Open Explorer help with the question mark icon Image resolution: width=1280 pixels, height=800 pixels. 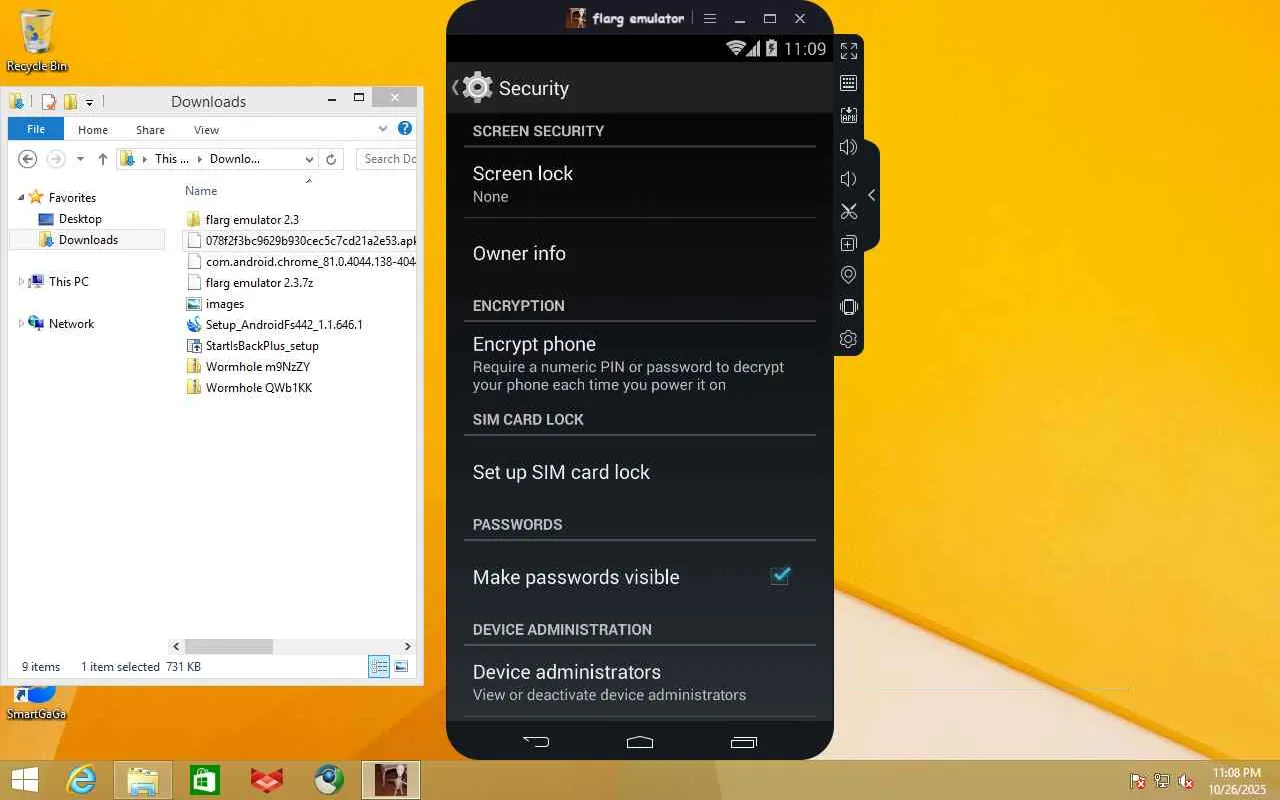tap(405, 128)
